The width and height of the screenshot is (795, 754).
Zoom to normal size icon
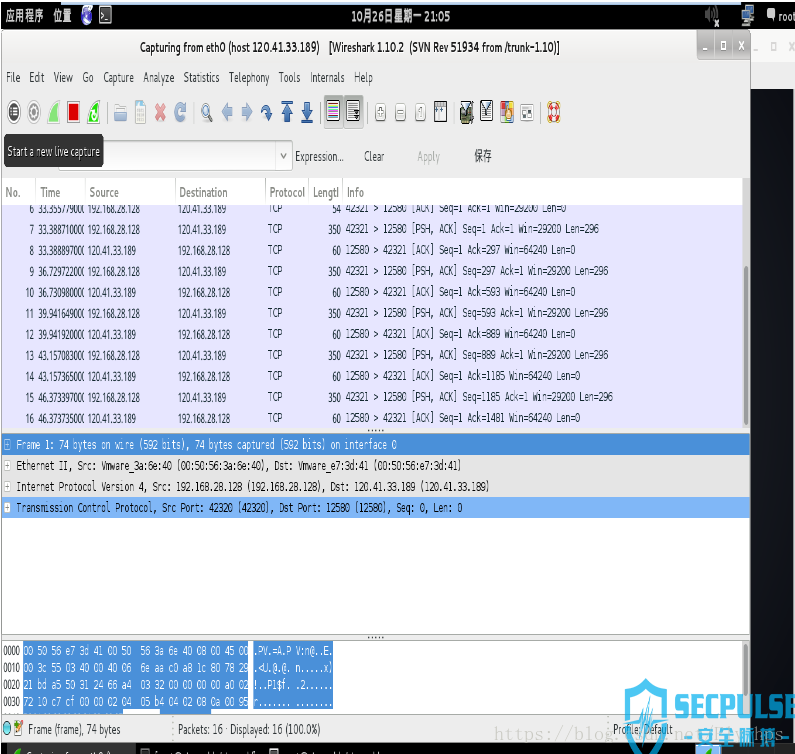420,112
